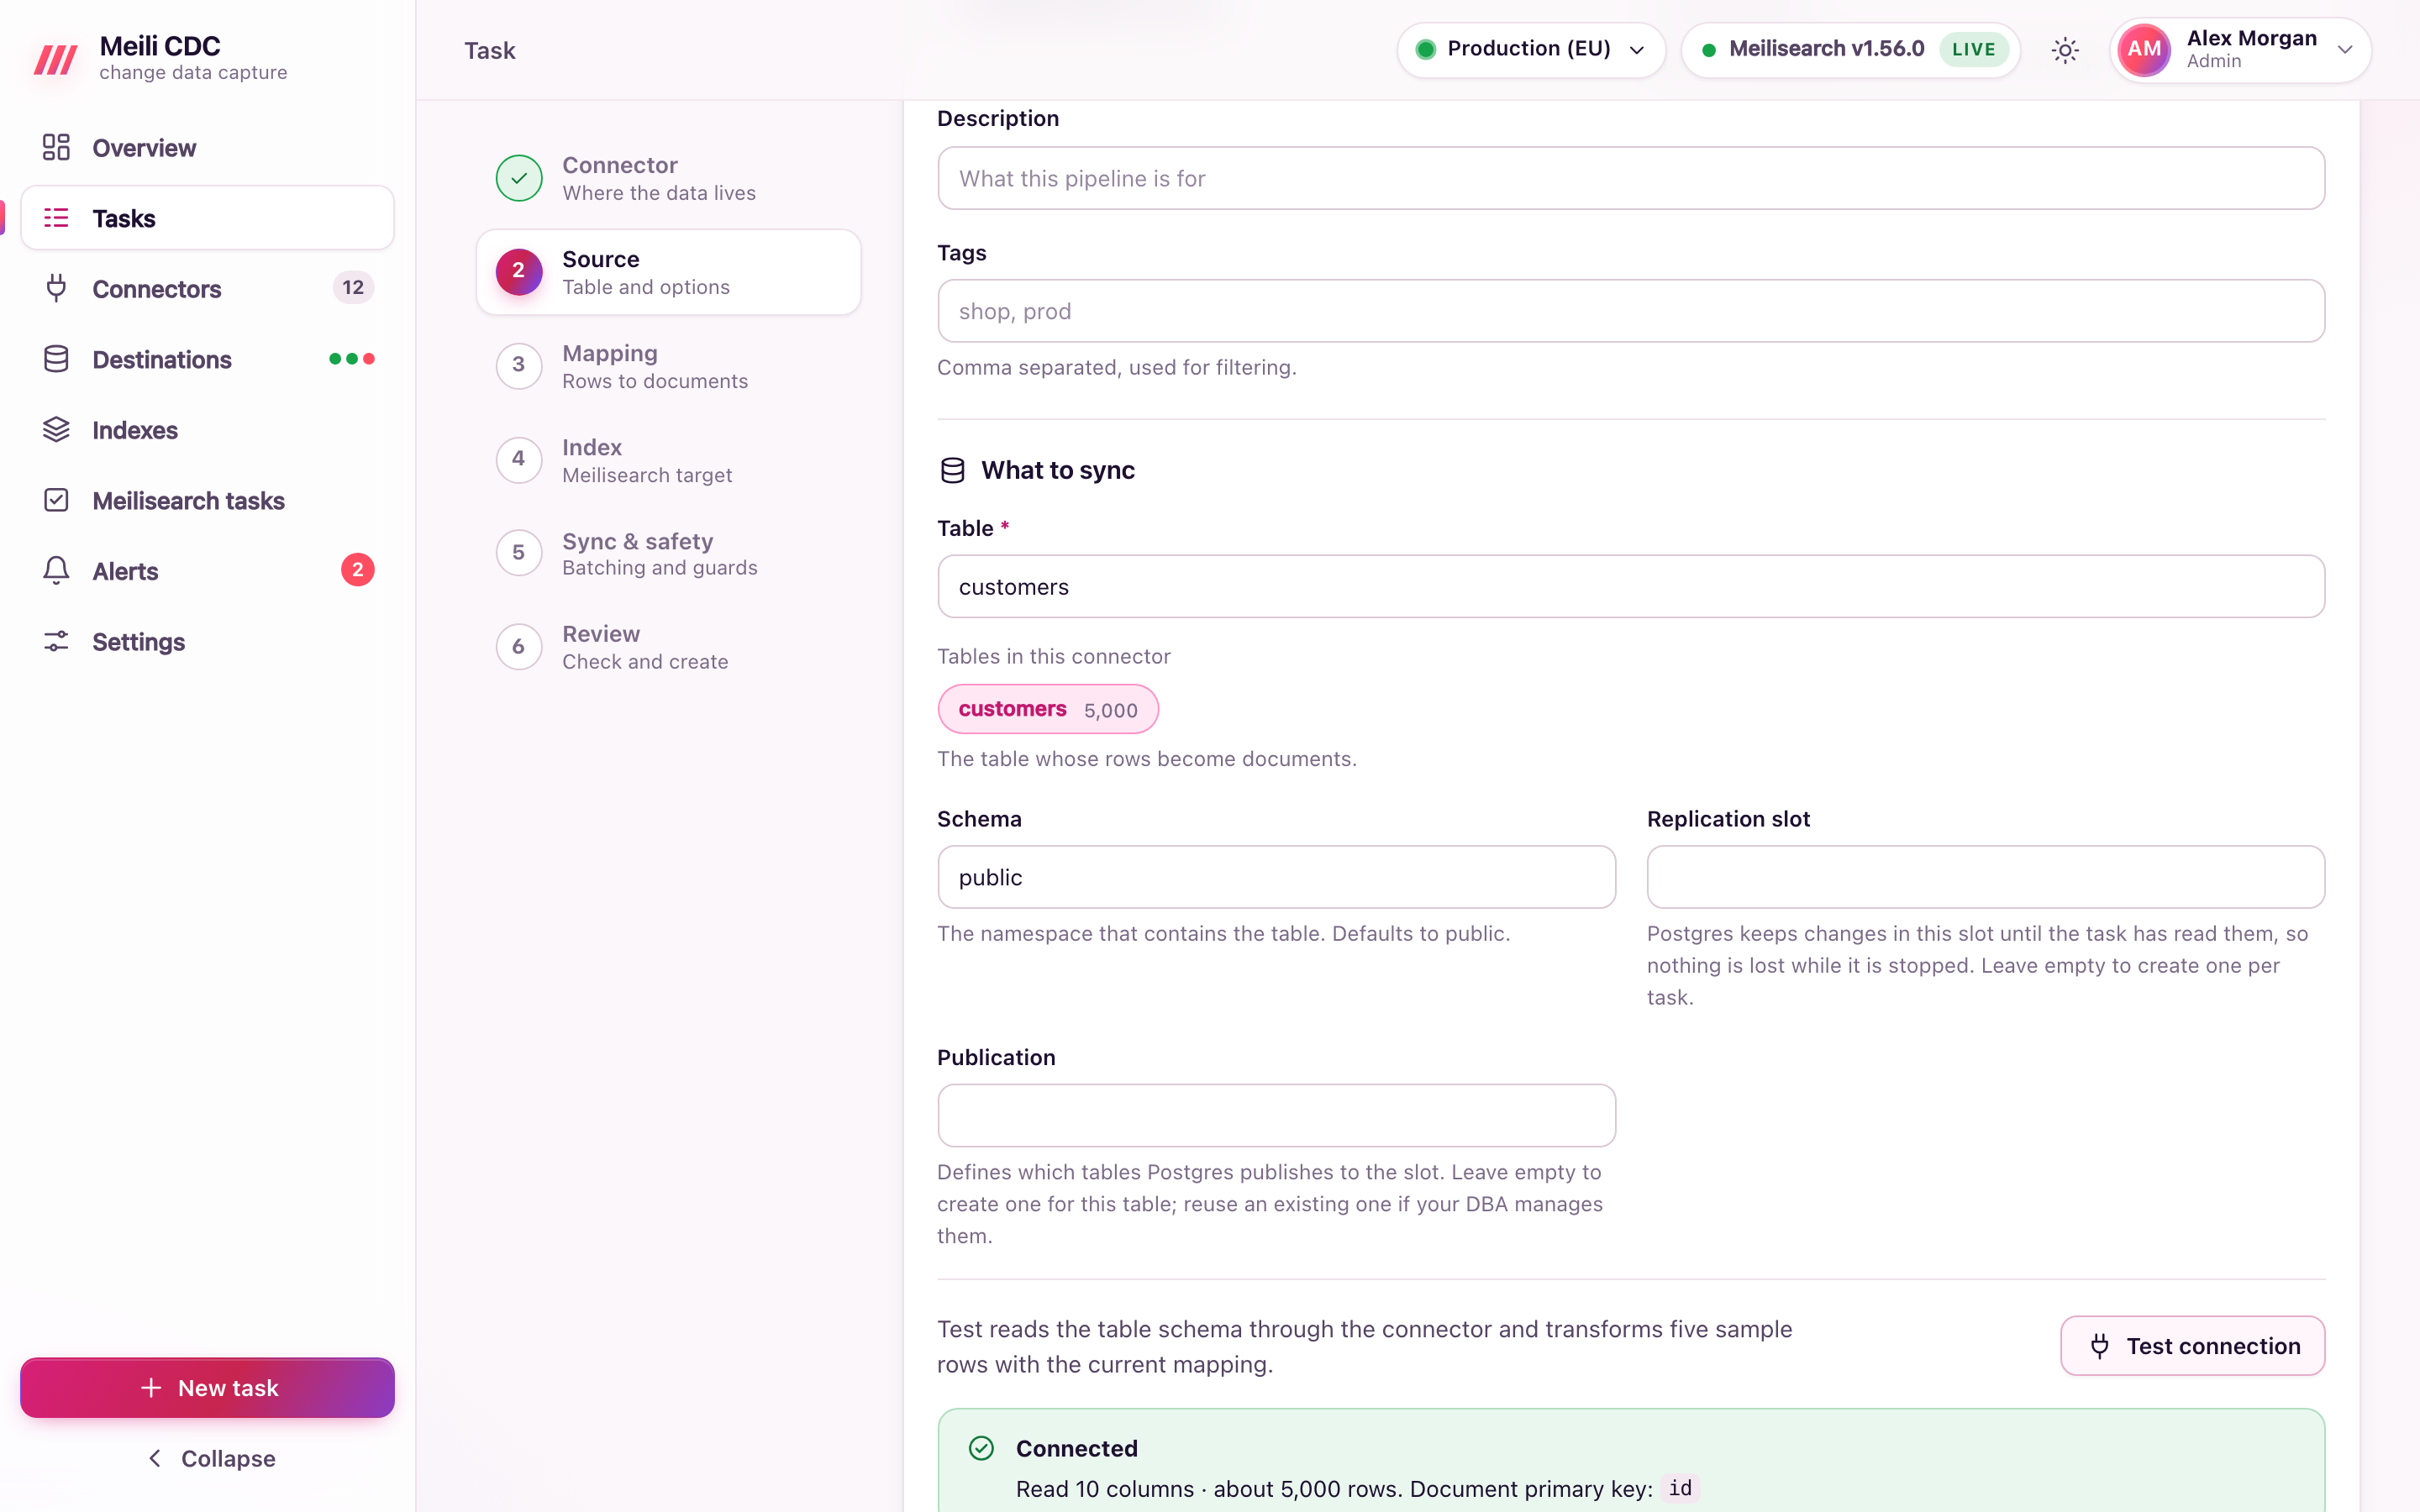2420x1512 pixels.
Task: Click the What to sync database icon
Action: click(x=953, y=470)
